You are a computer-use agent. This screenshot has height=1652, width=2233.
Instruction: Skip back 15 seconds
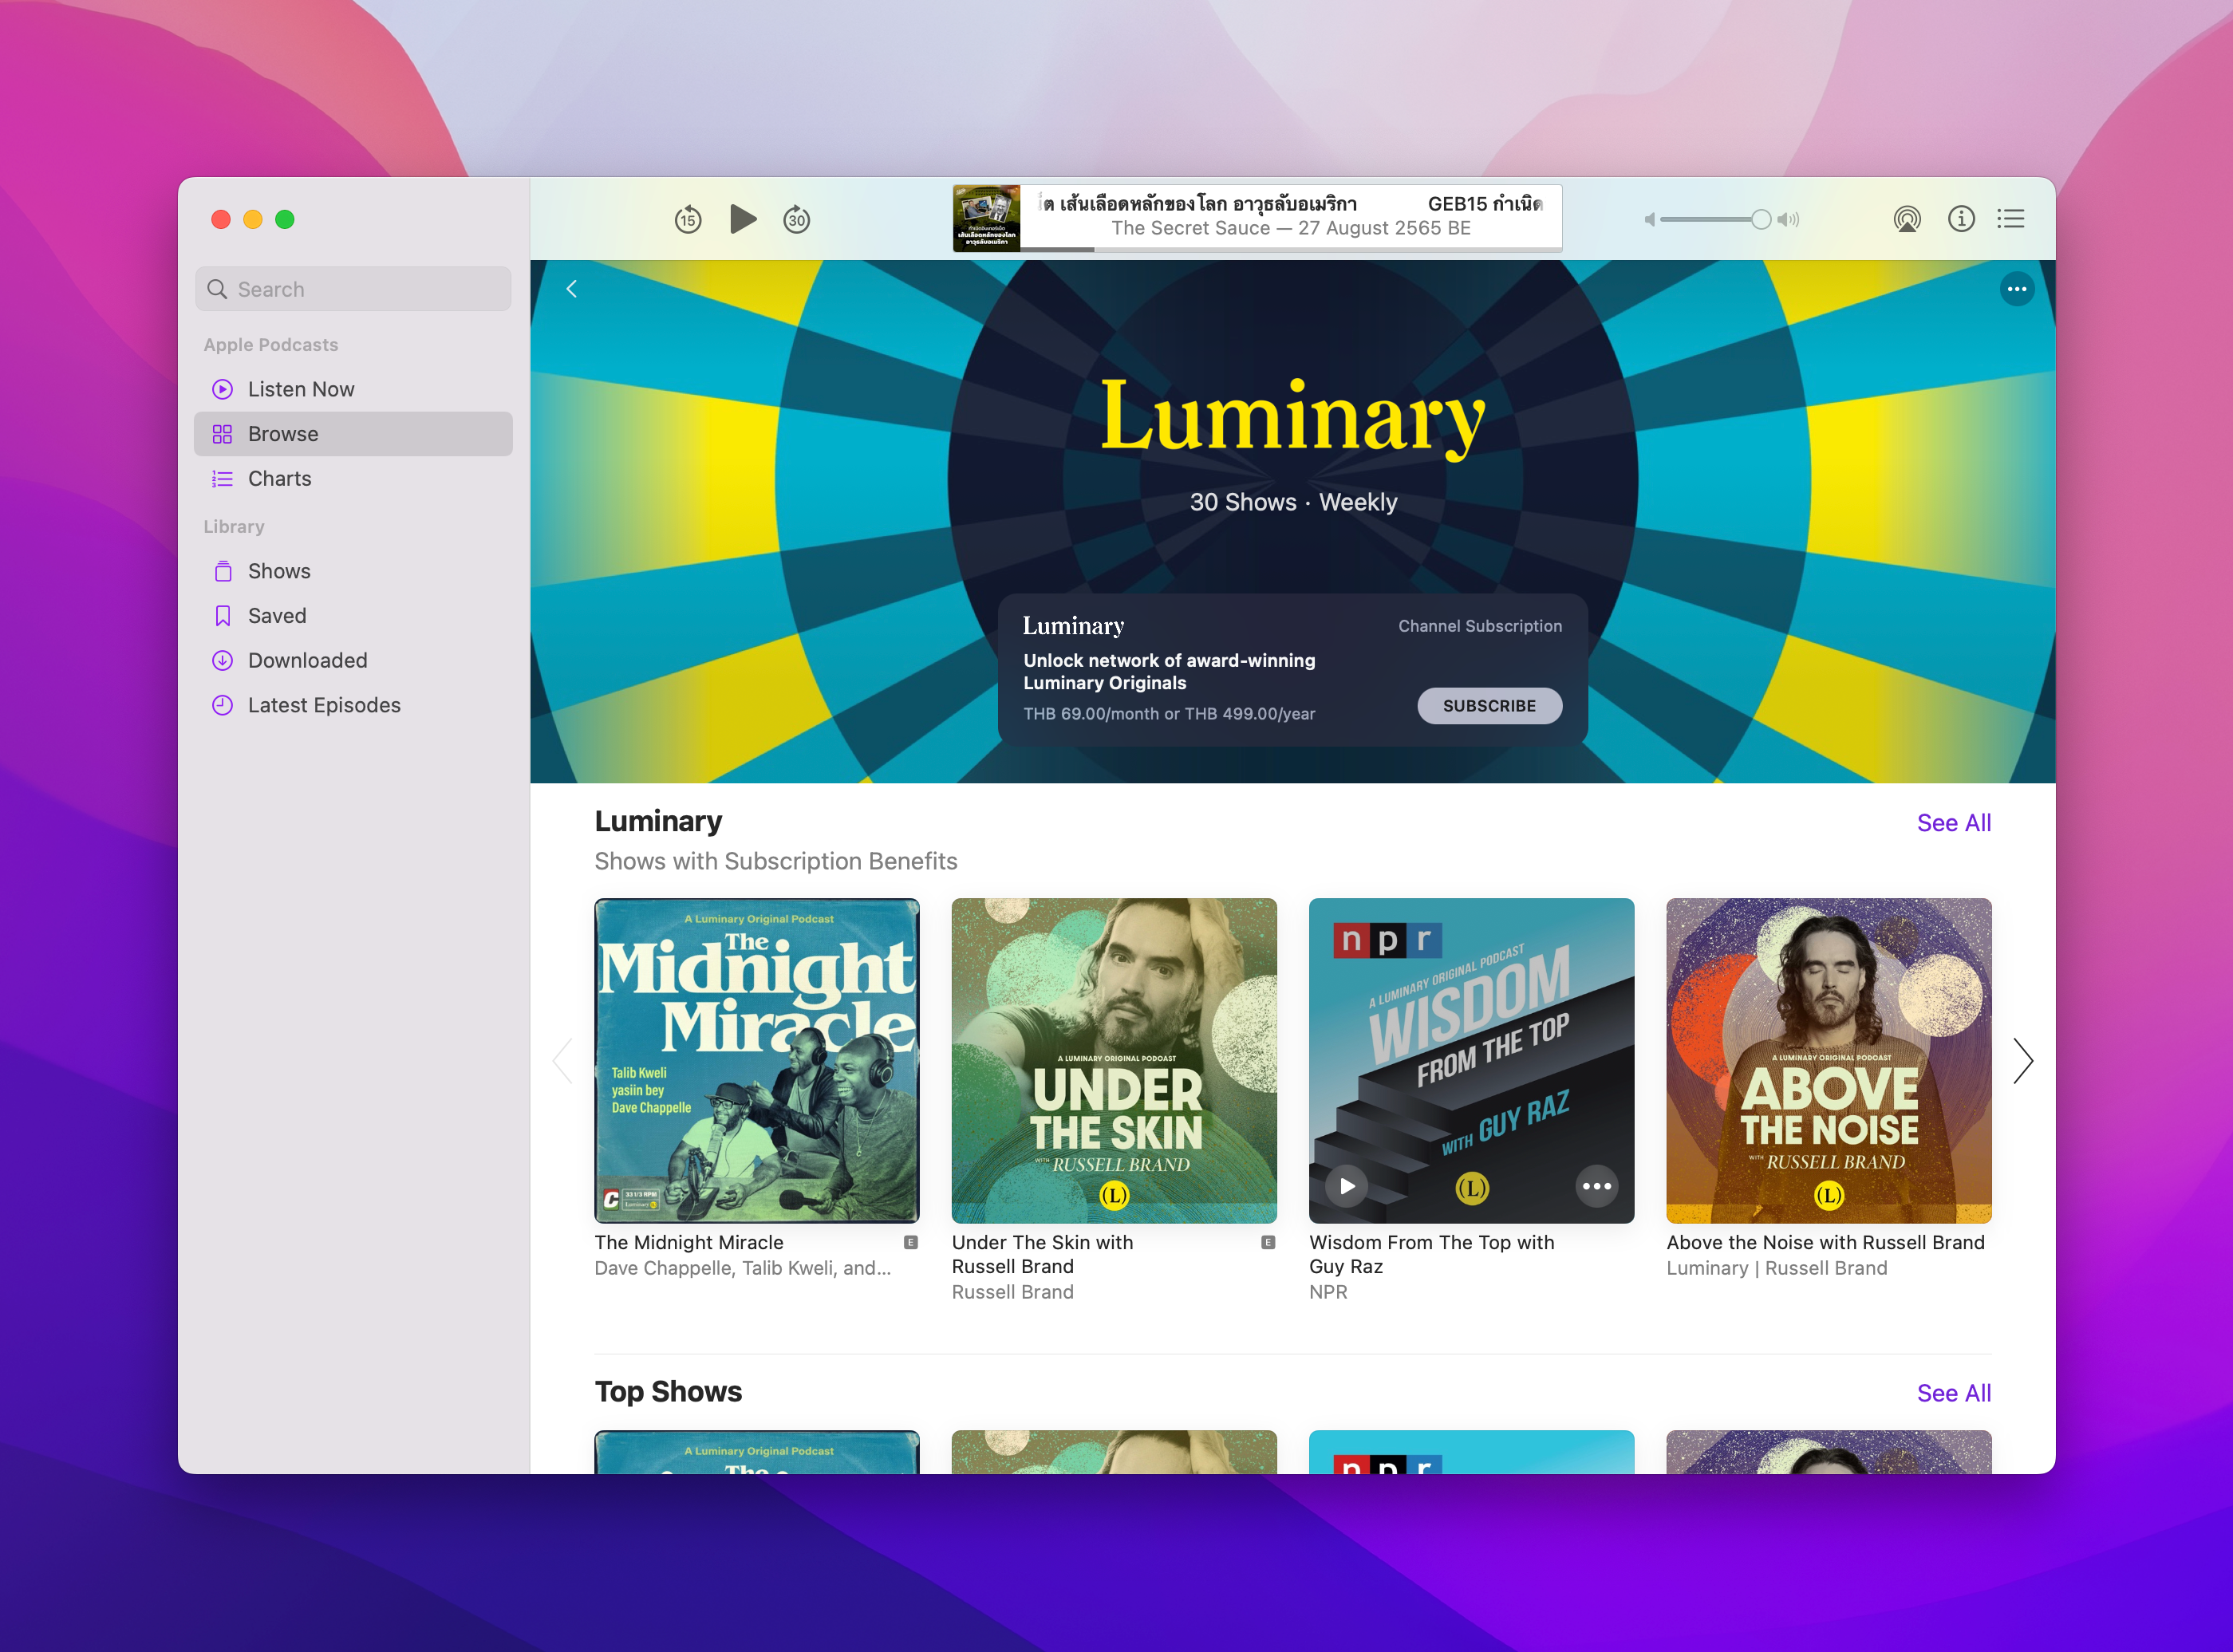coord(688,219)
